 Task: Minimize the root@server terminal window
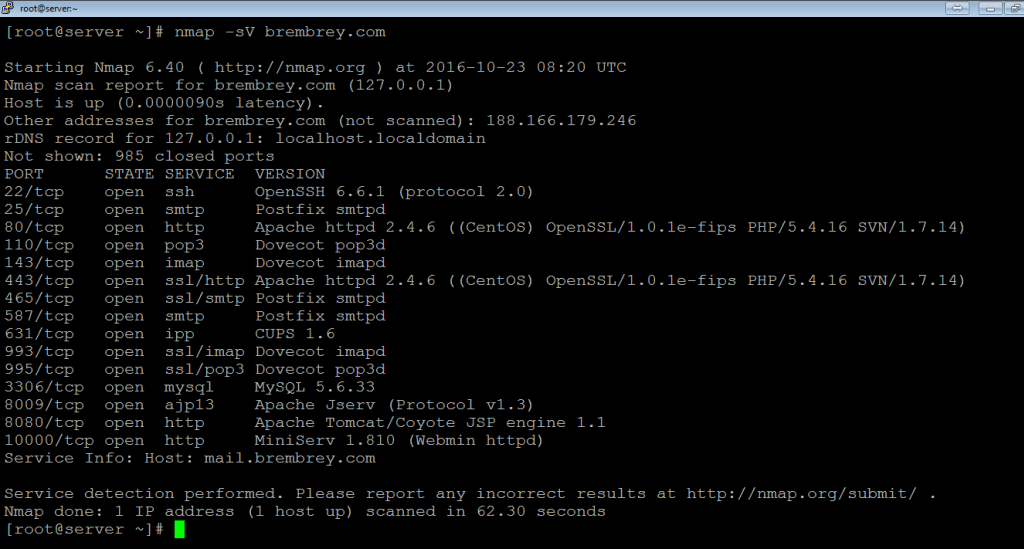(991, 8)
